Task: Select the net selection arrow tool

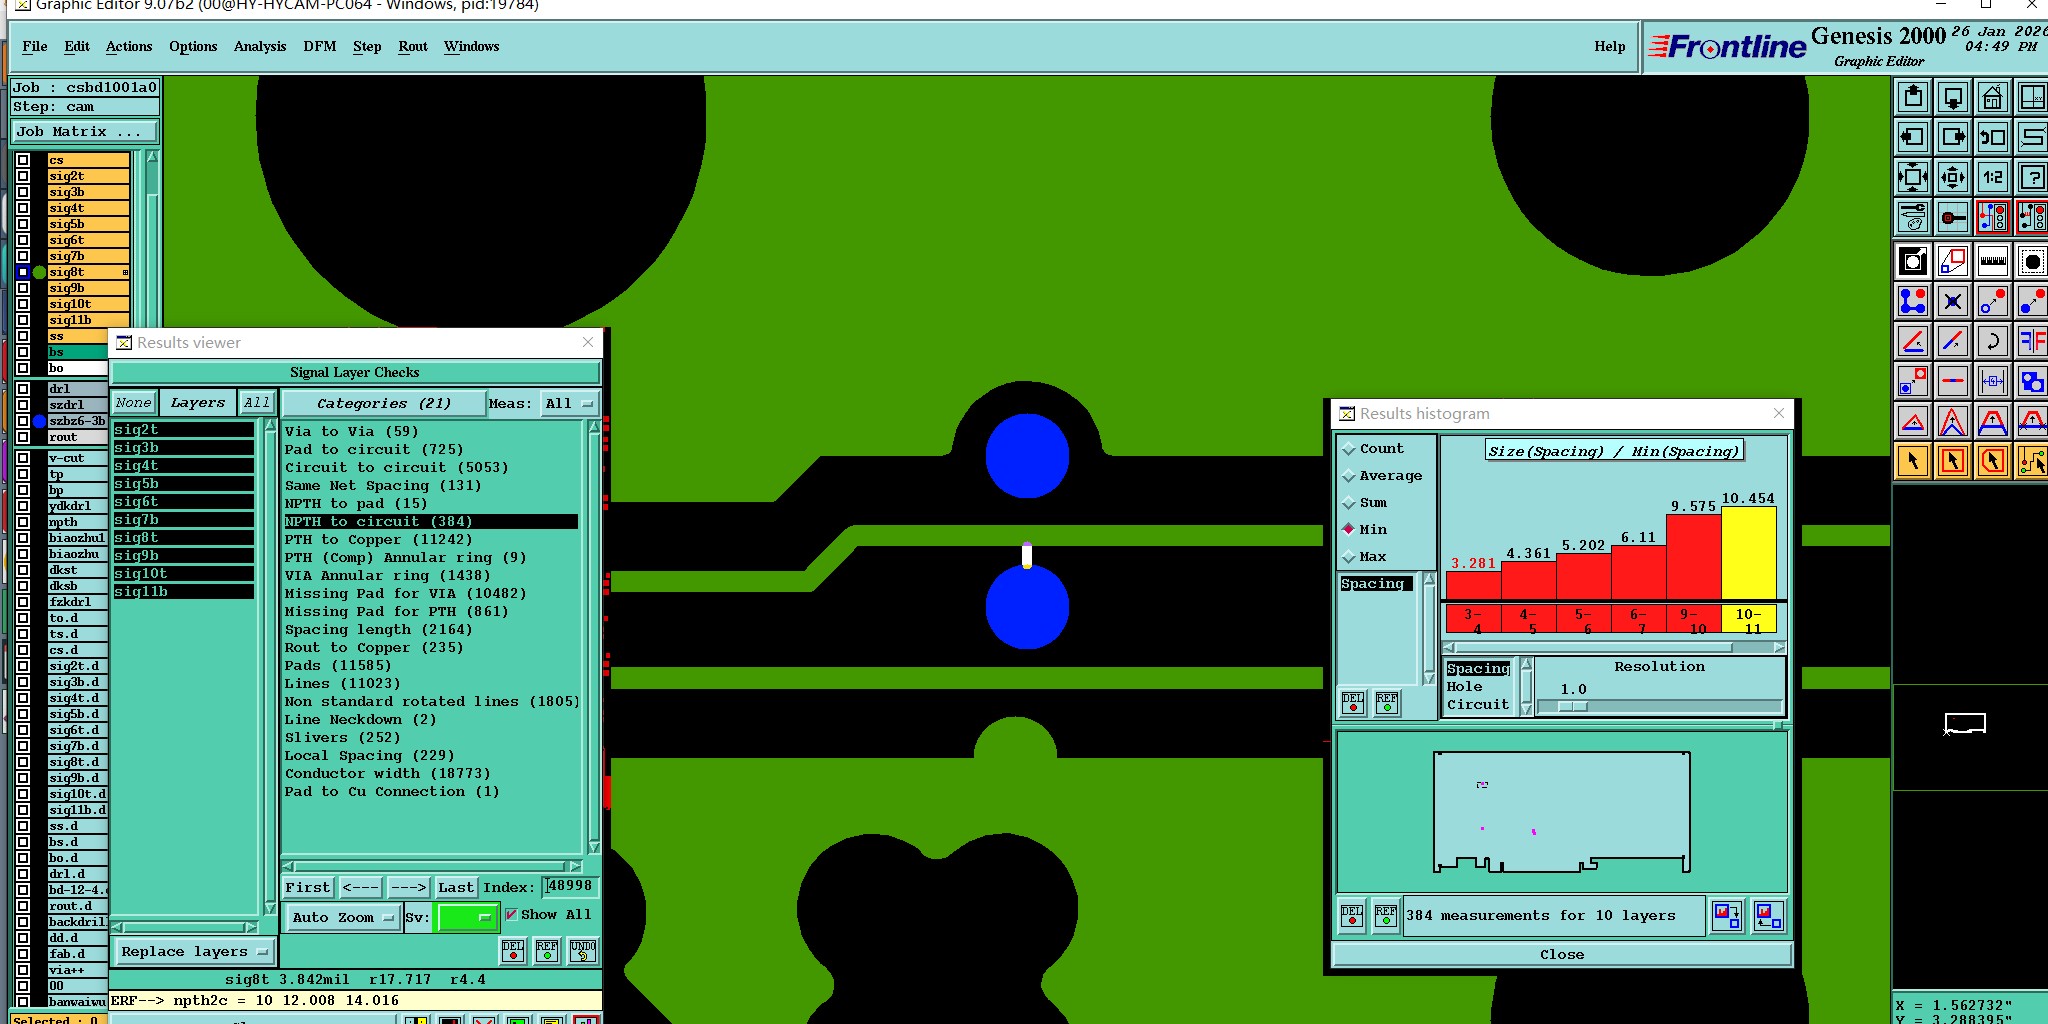Action: tap(2032, 461)
